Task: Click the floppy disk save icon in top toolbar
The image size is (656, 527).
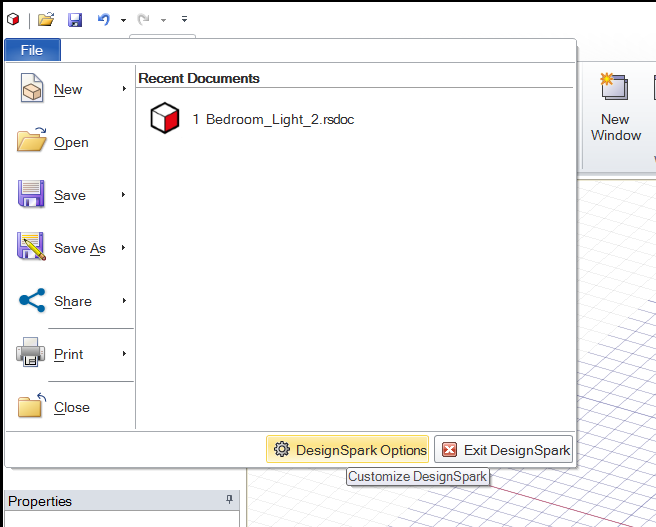Action: pos(75,19)
